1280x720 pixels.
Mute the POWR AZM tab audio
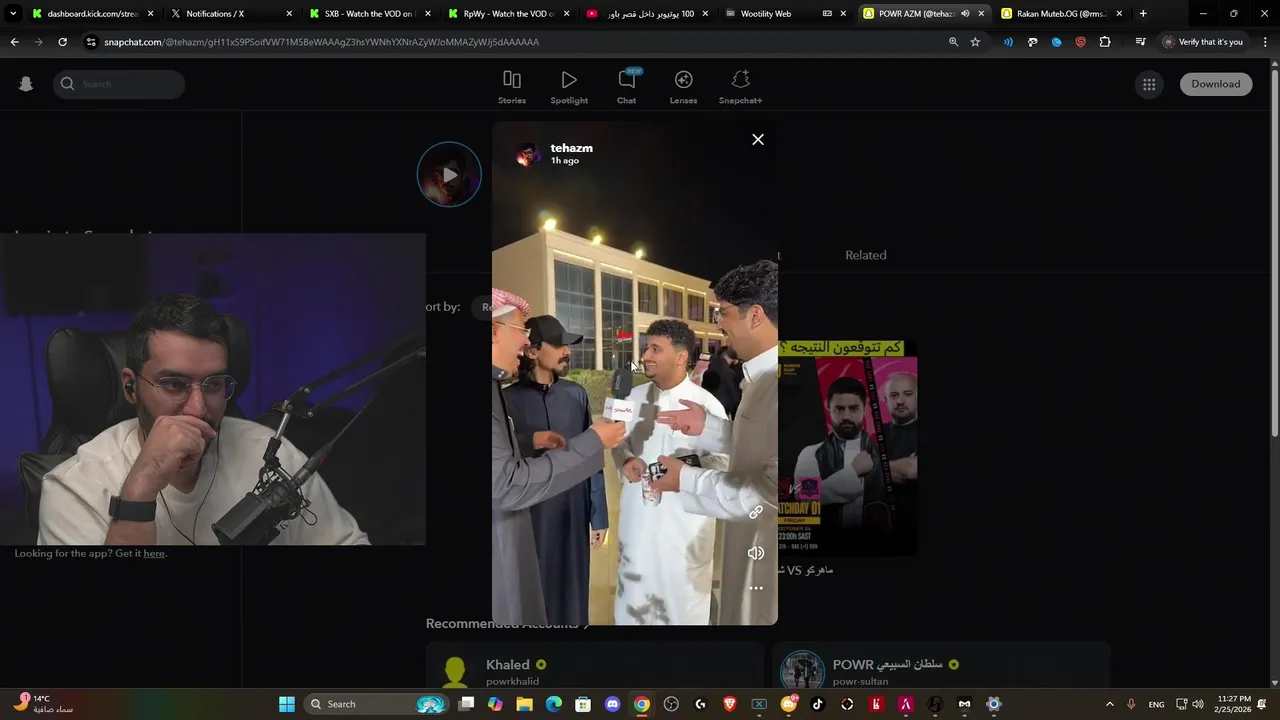(x=965, y=14)
